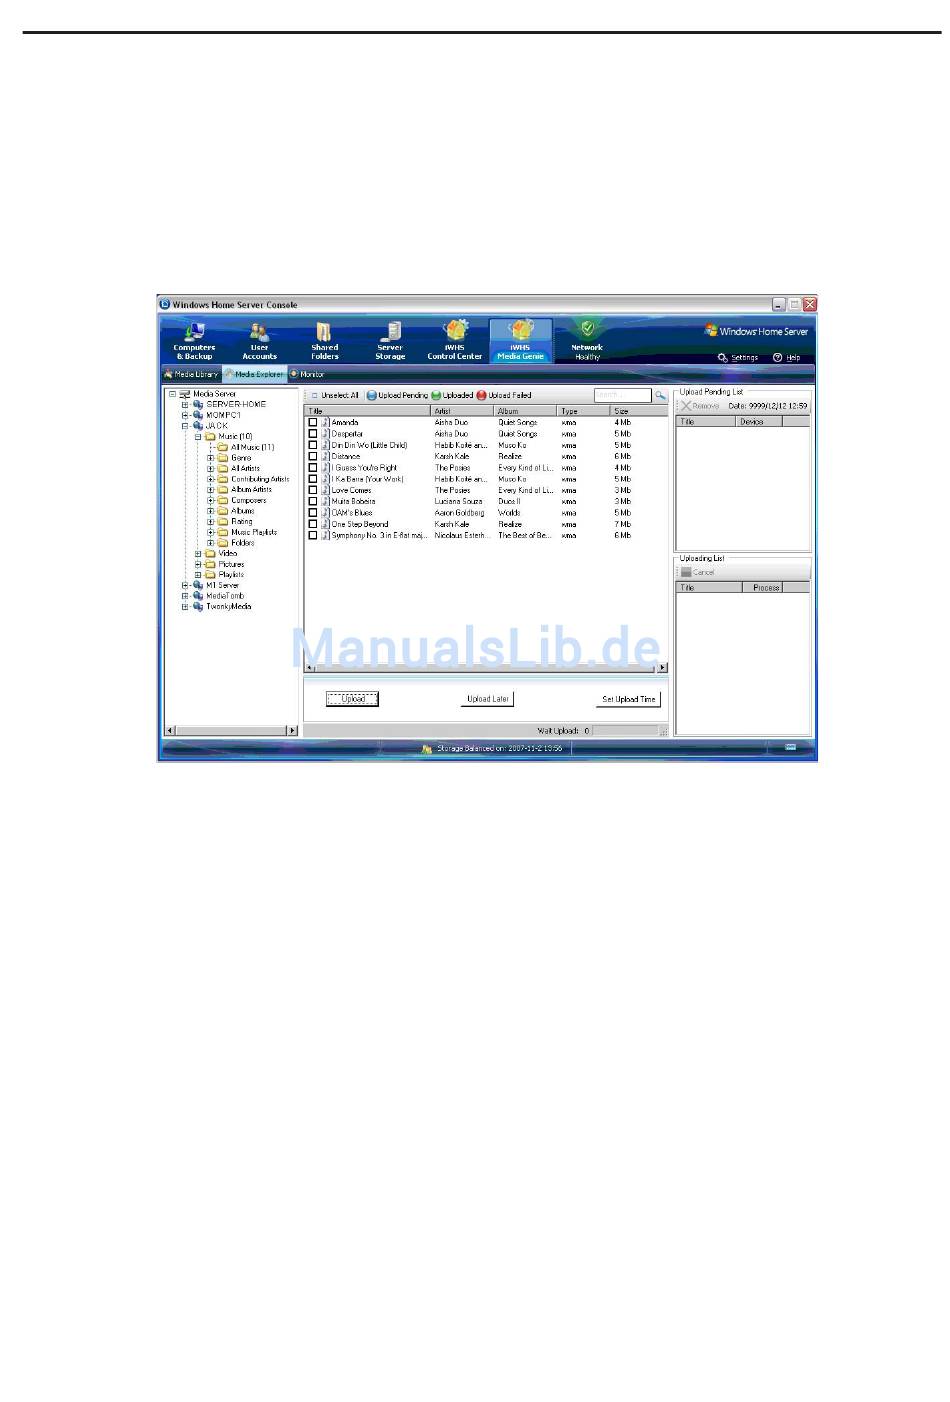Click Unselect All in the toolbar
The image size is (950, 1402).
coord(335,395)
